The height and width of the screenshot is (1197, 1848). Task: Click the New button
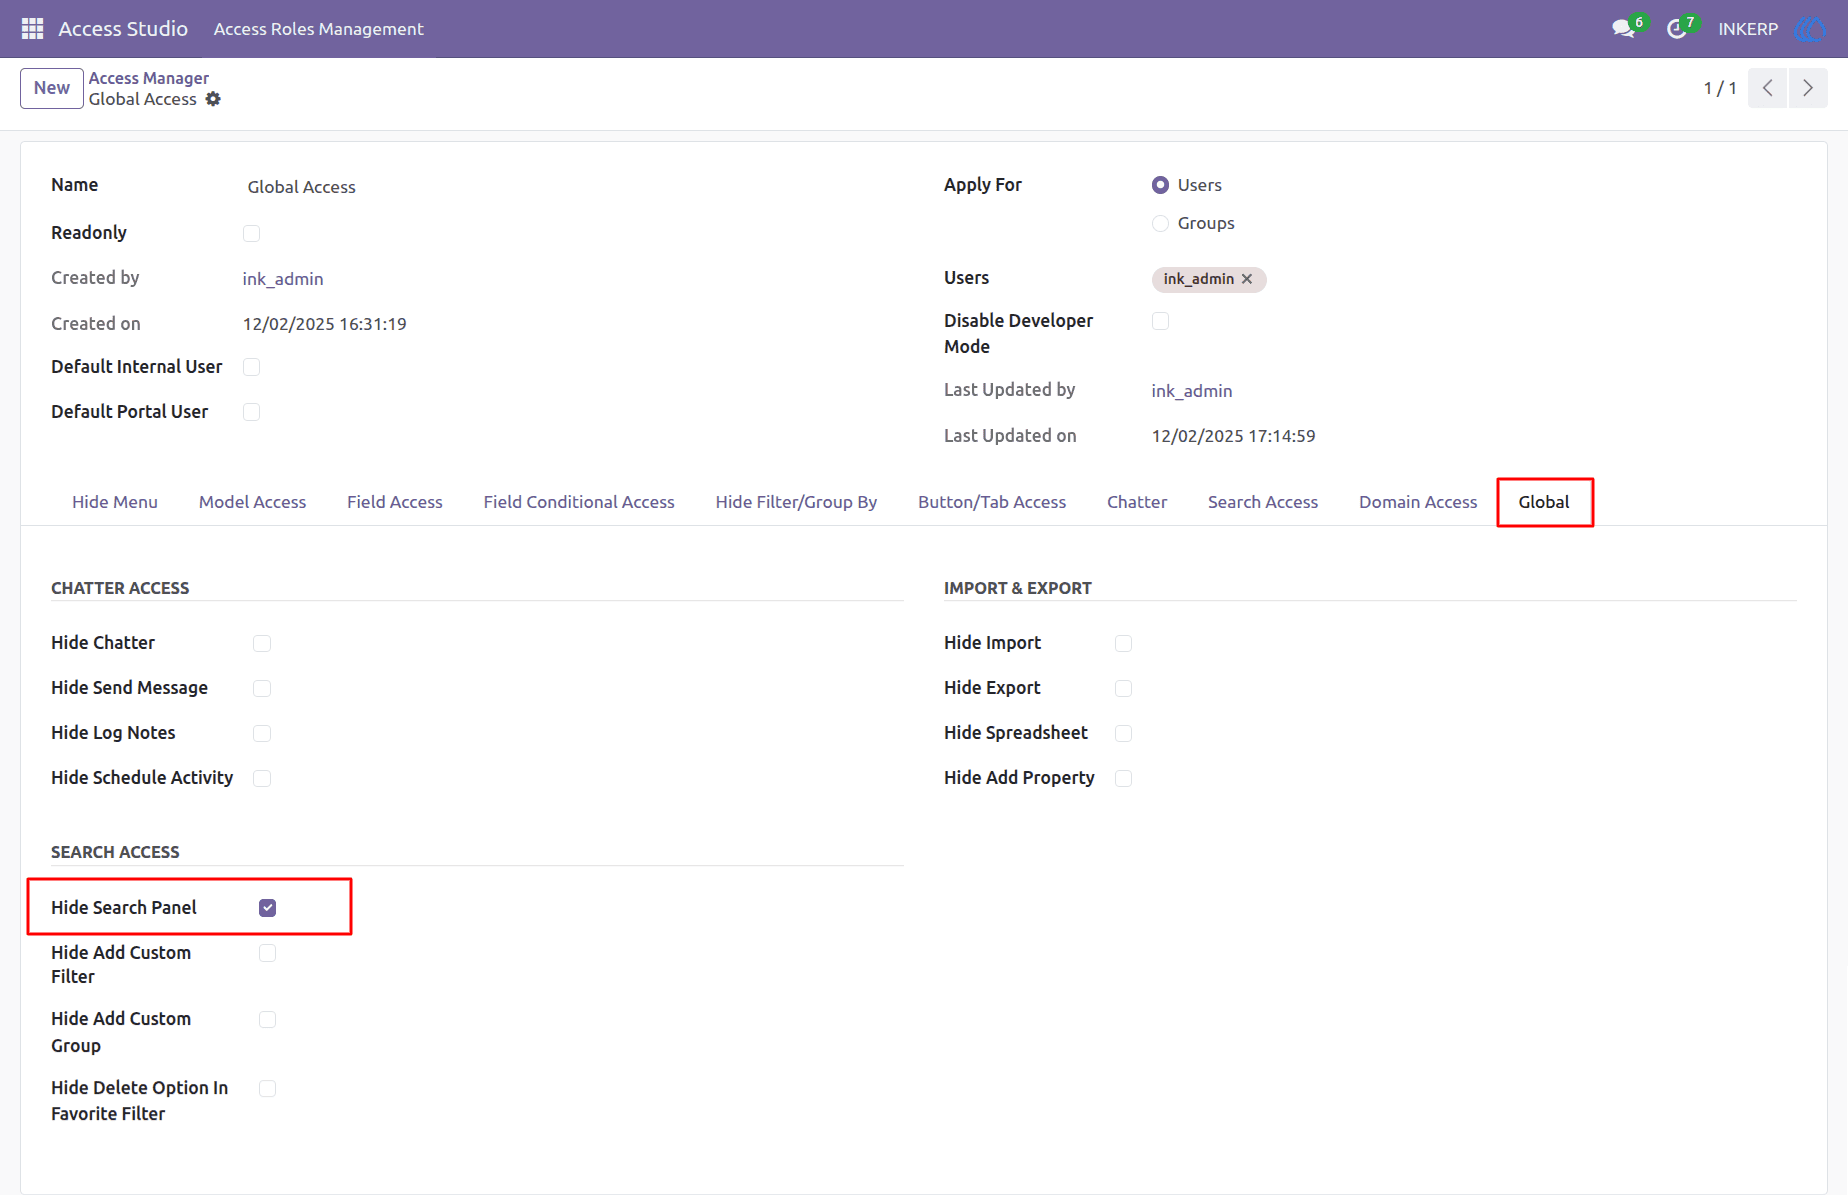[52, 88]
